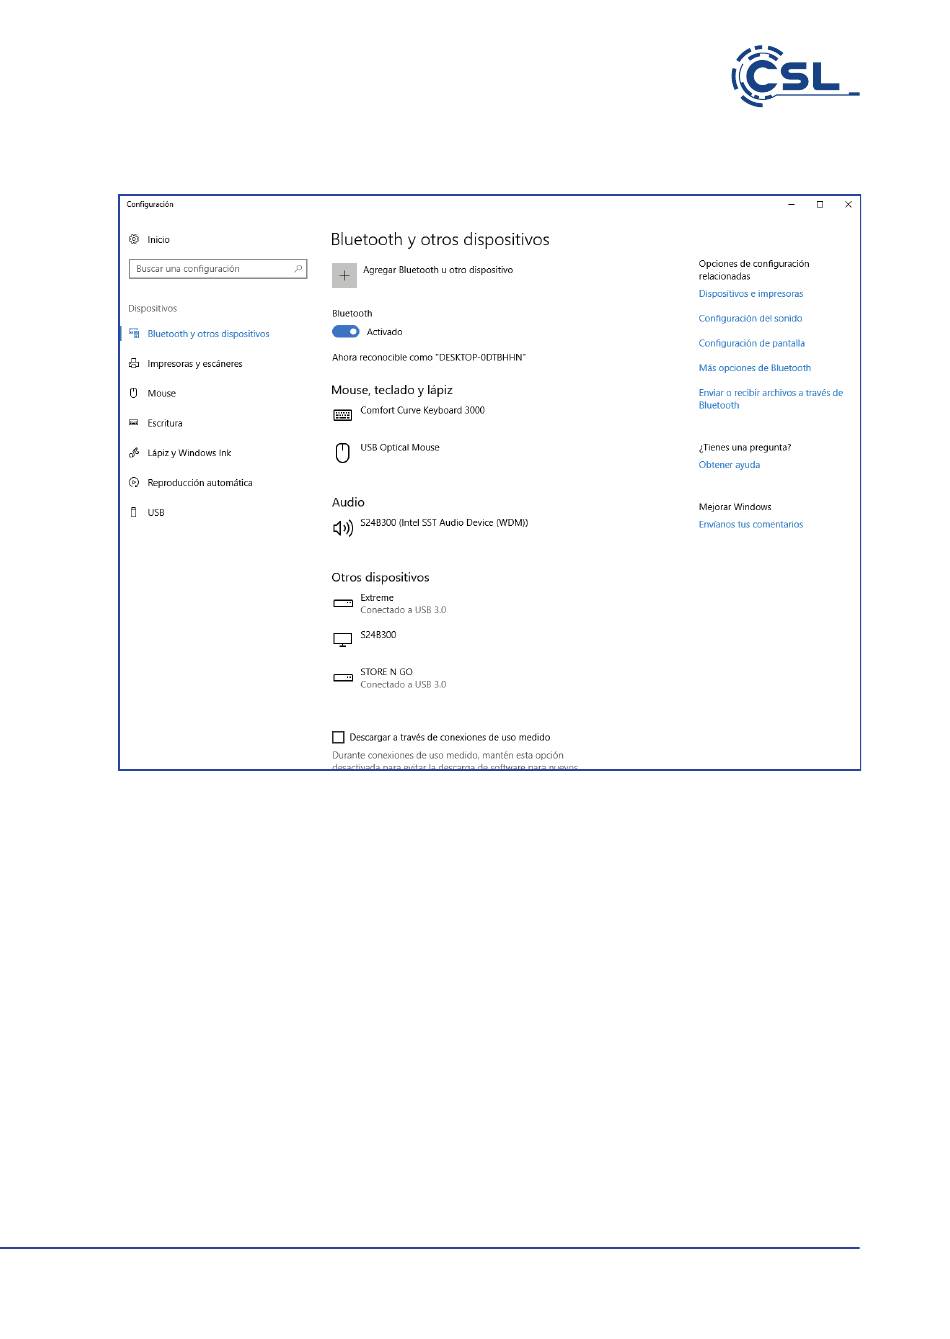Click the 'Obtener ayuda' link
This screenshot has width=950, height=1339.
729,465
